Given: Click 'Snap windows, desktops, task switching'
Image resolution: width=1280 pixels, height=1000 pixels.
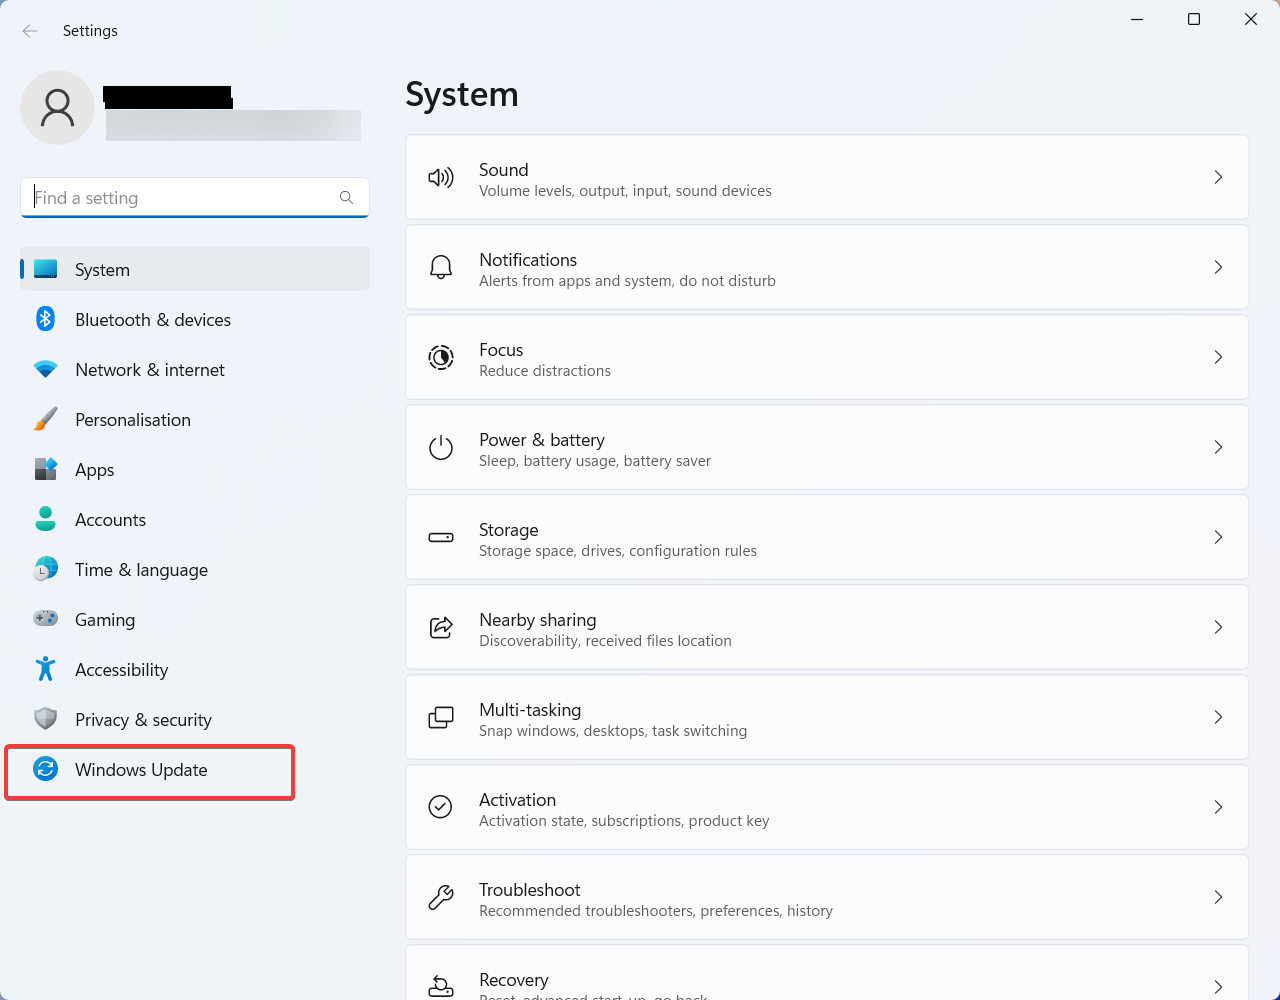Looking at the screenshot, I should pyautogui.click(x=613, y=731).
